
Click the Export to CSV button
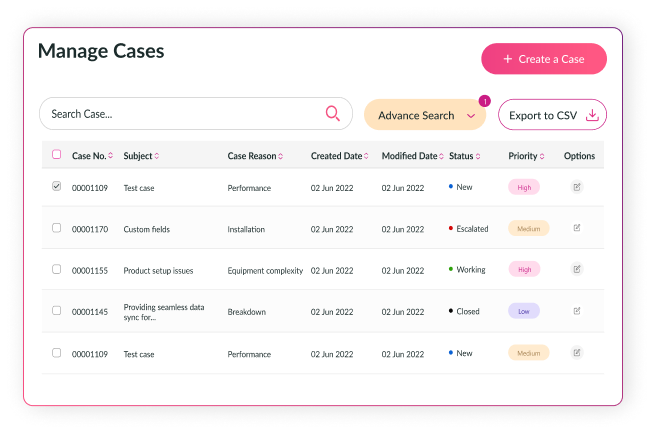click(551, 115)
